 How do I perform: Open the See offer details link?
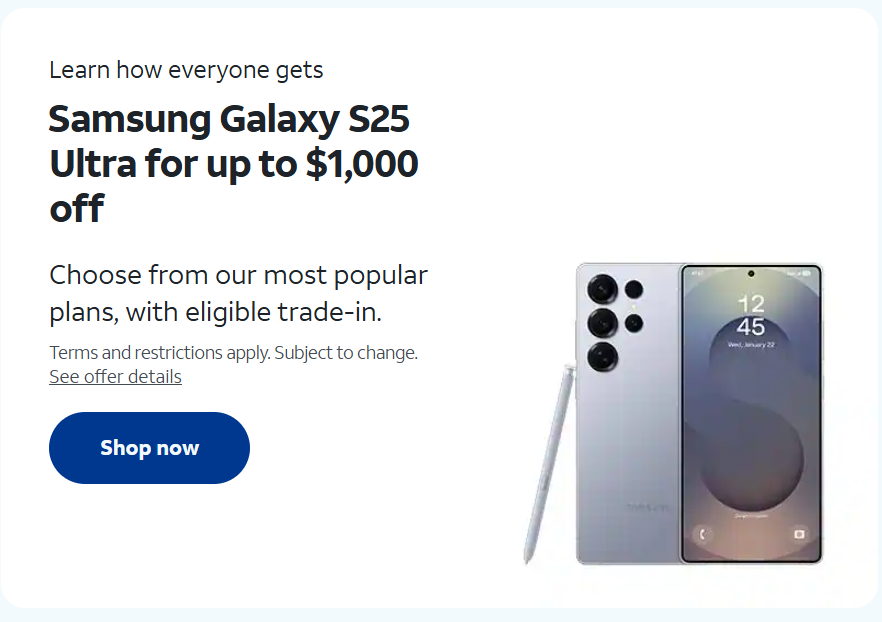(115, 377)
